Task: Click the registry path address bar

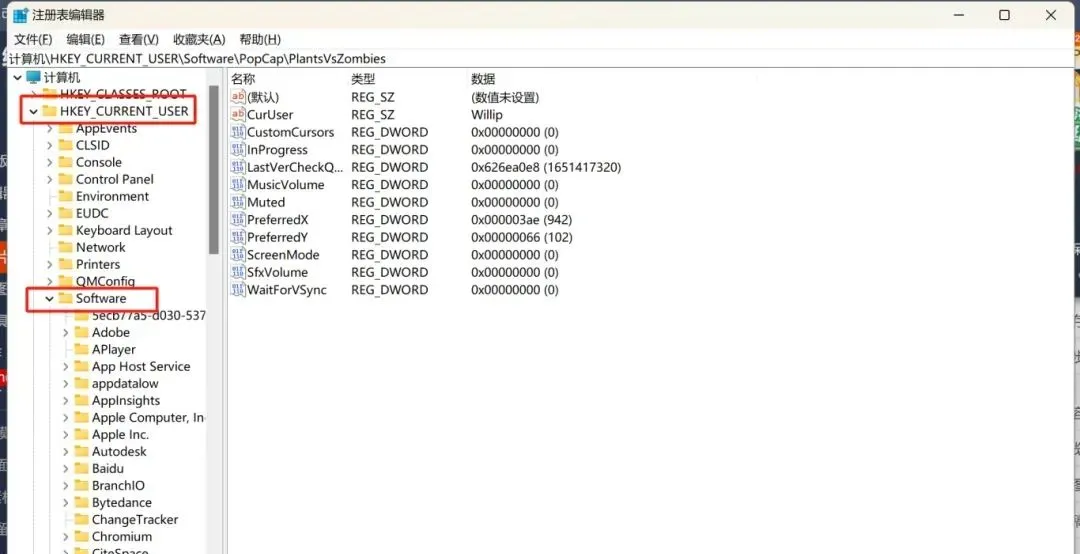Action: click(x=540, y=59)
